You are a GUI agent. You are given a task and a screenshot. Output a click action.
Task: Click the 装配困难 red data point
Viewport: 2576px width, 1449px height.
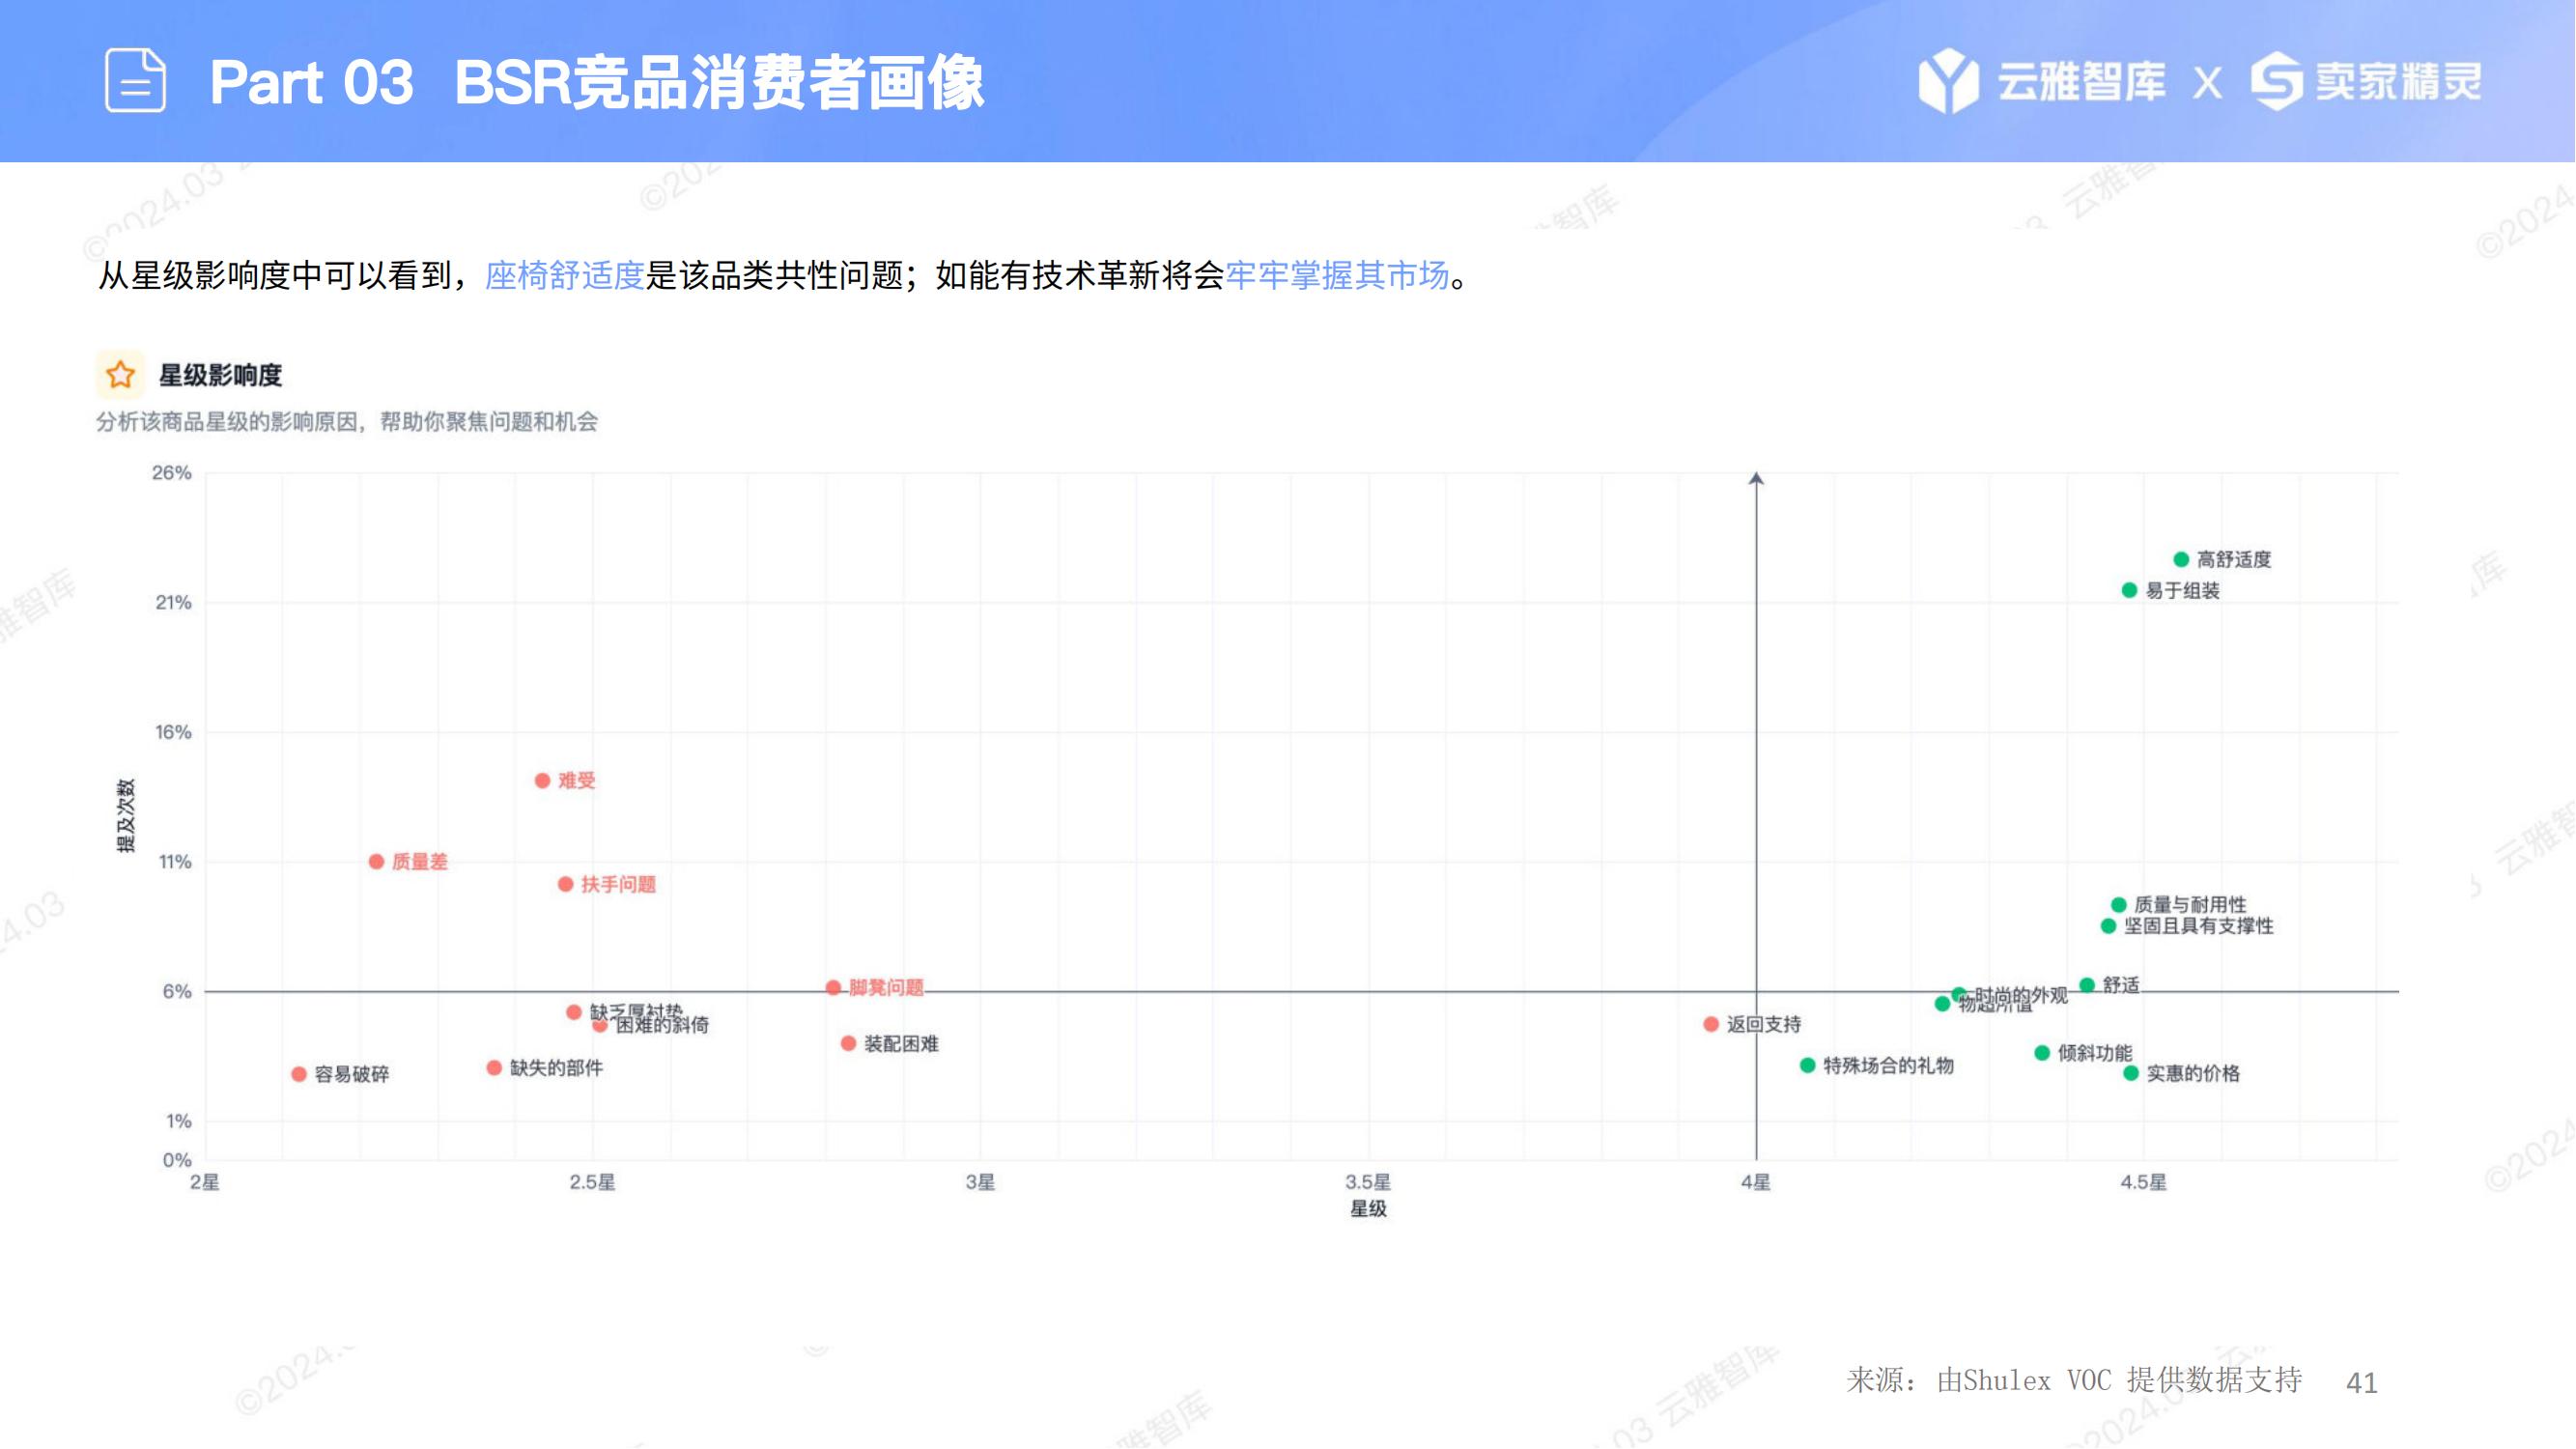pos(848,1043)
